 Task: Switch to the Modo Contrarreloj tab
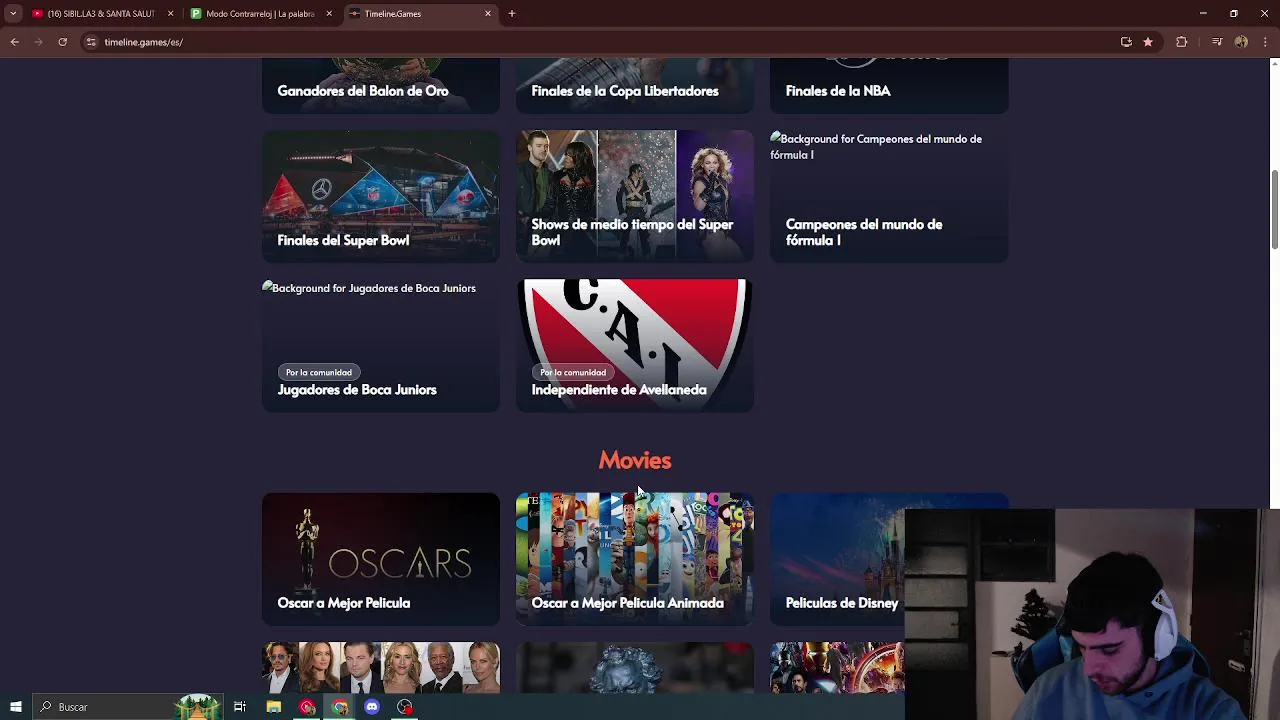tap(260, 13)
